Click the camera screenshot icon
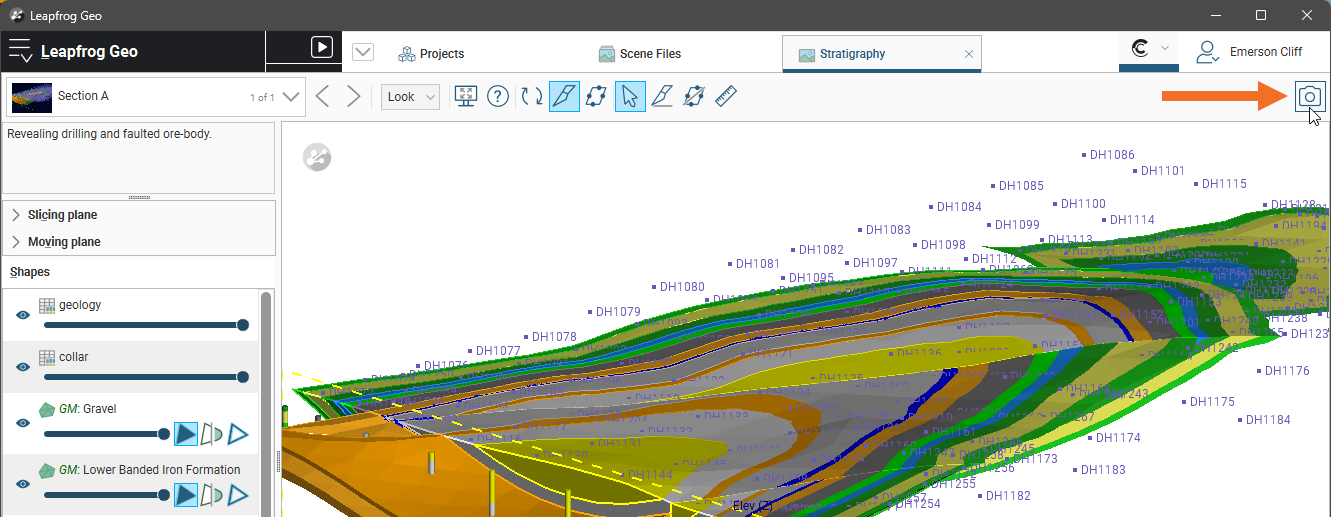 coord(1309,96)
